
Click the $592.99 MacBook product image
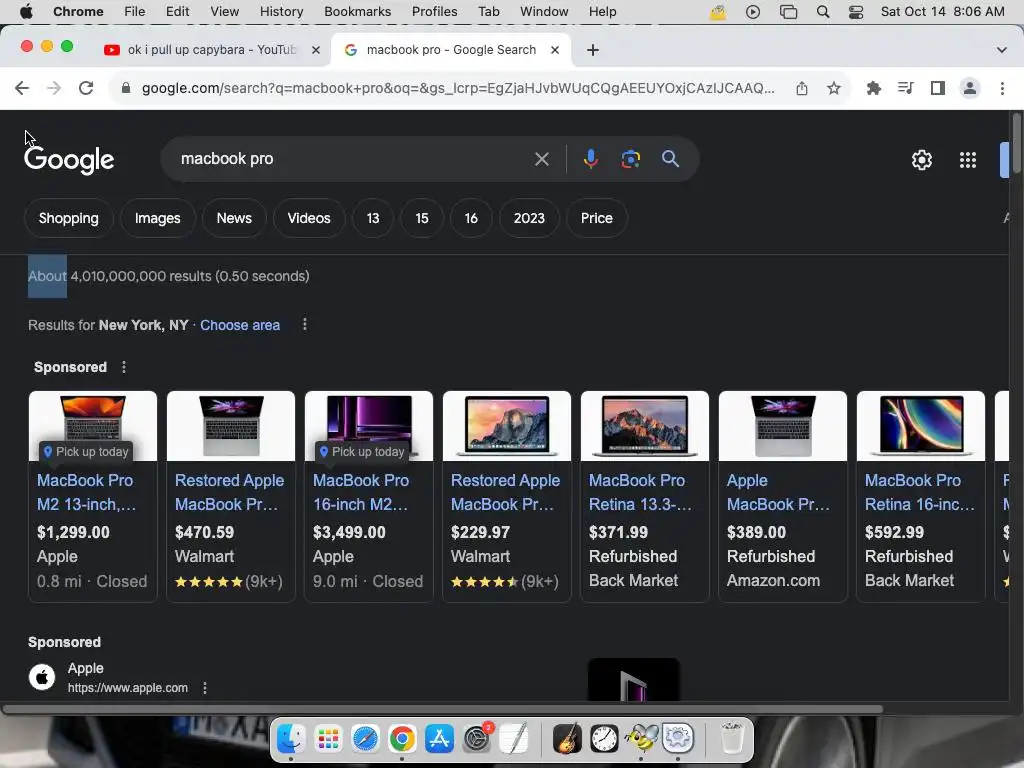click(921, 426)
